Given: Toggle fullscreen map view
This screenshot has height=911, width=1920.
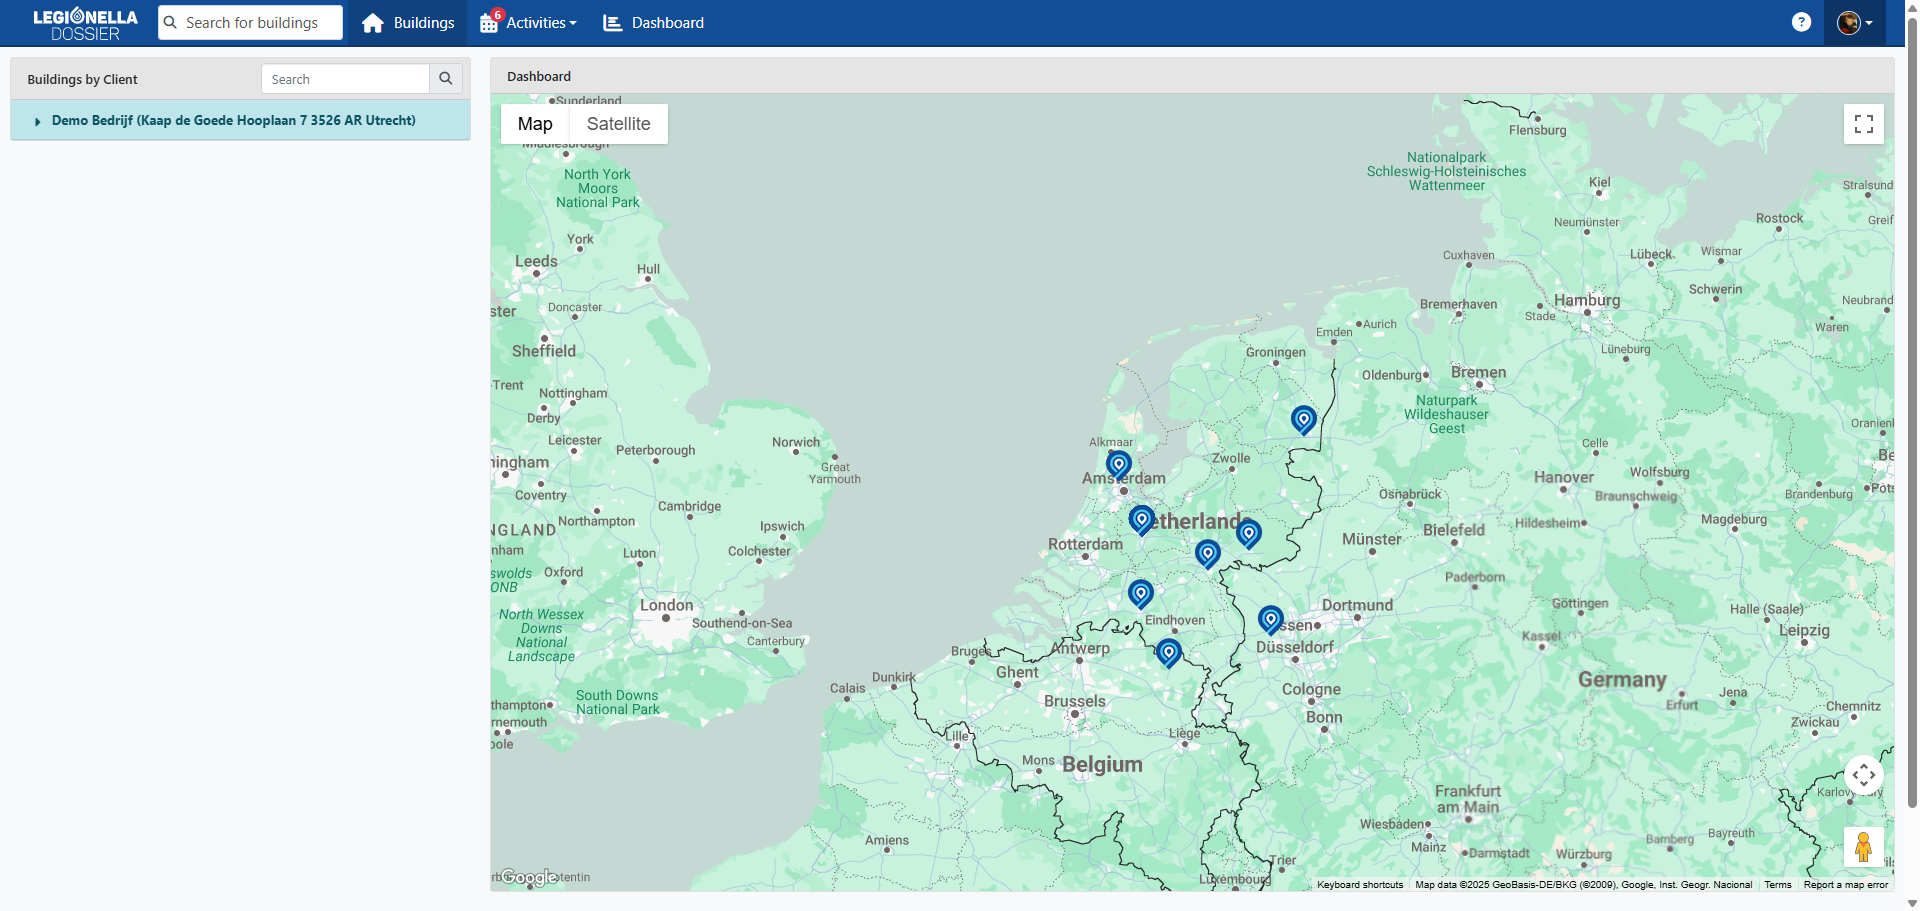Looking at the screenshot, I should pyautogui.click(x=1863, y=124).
